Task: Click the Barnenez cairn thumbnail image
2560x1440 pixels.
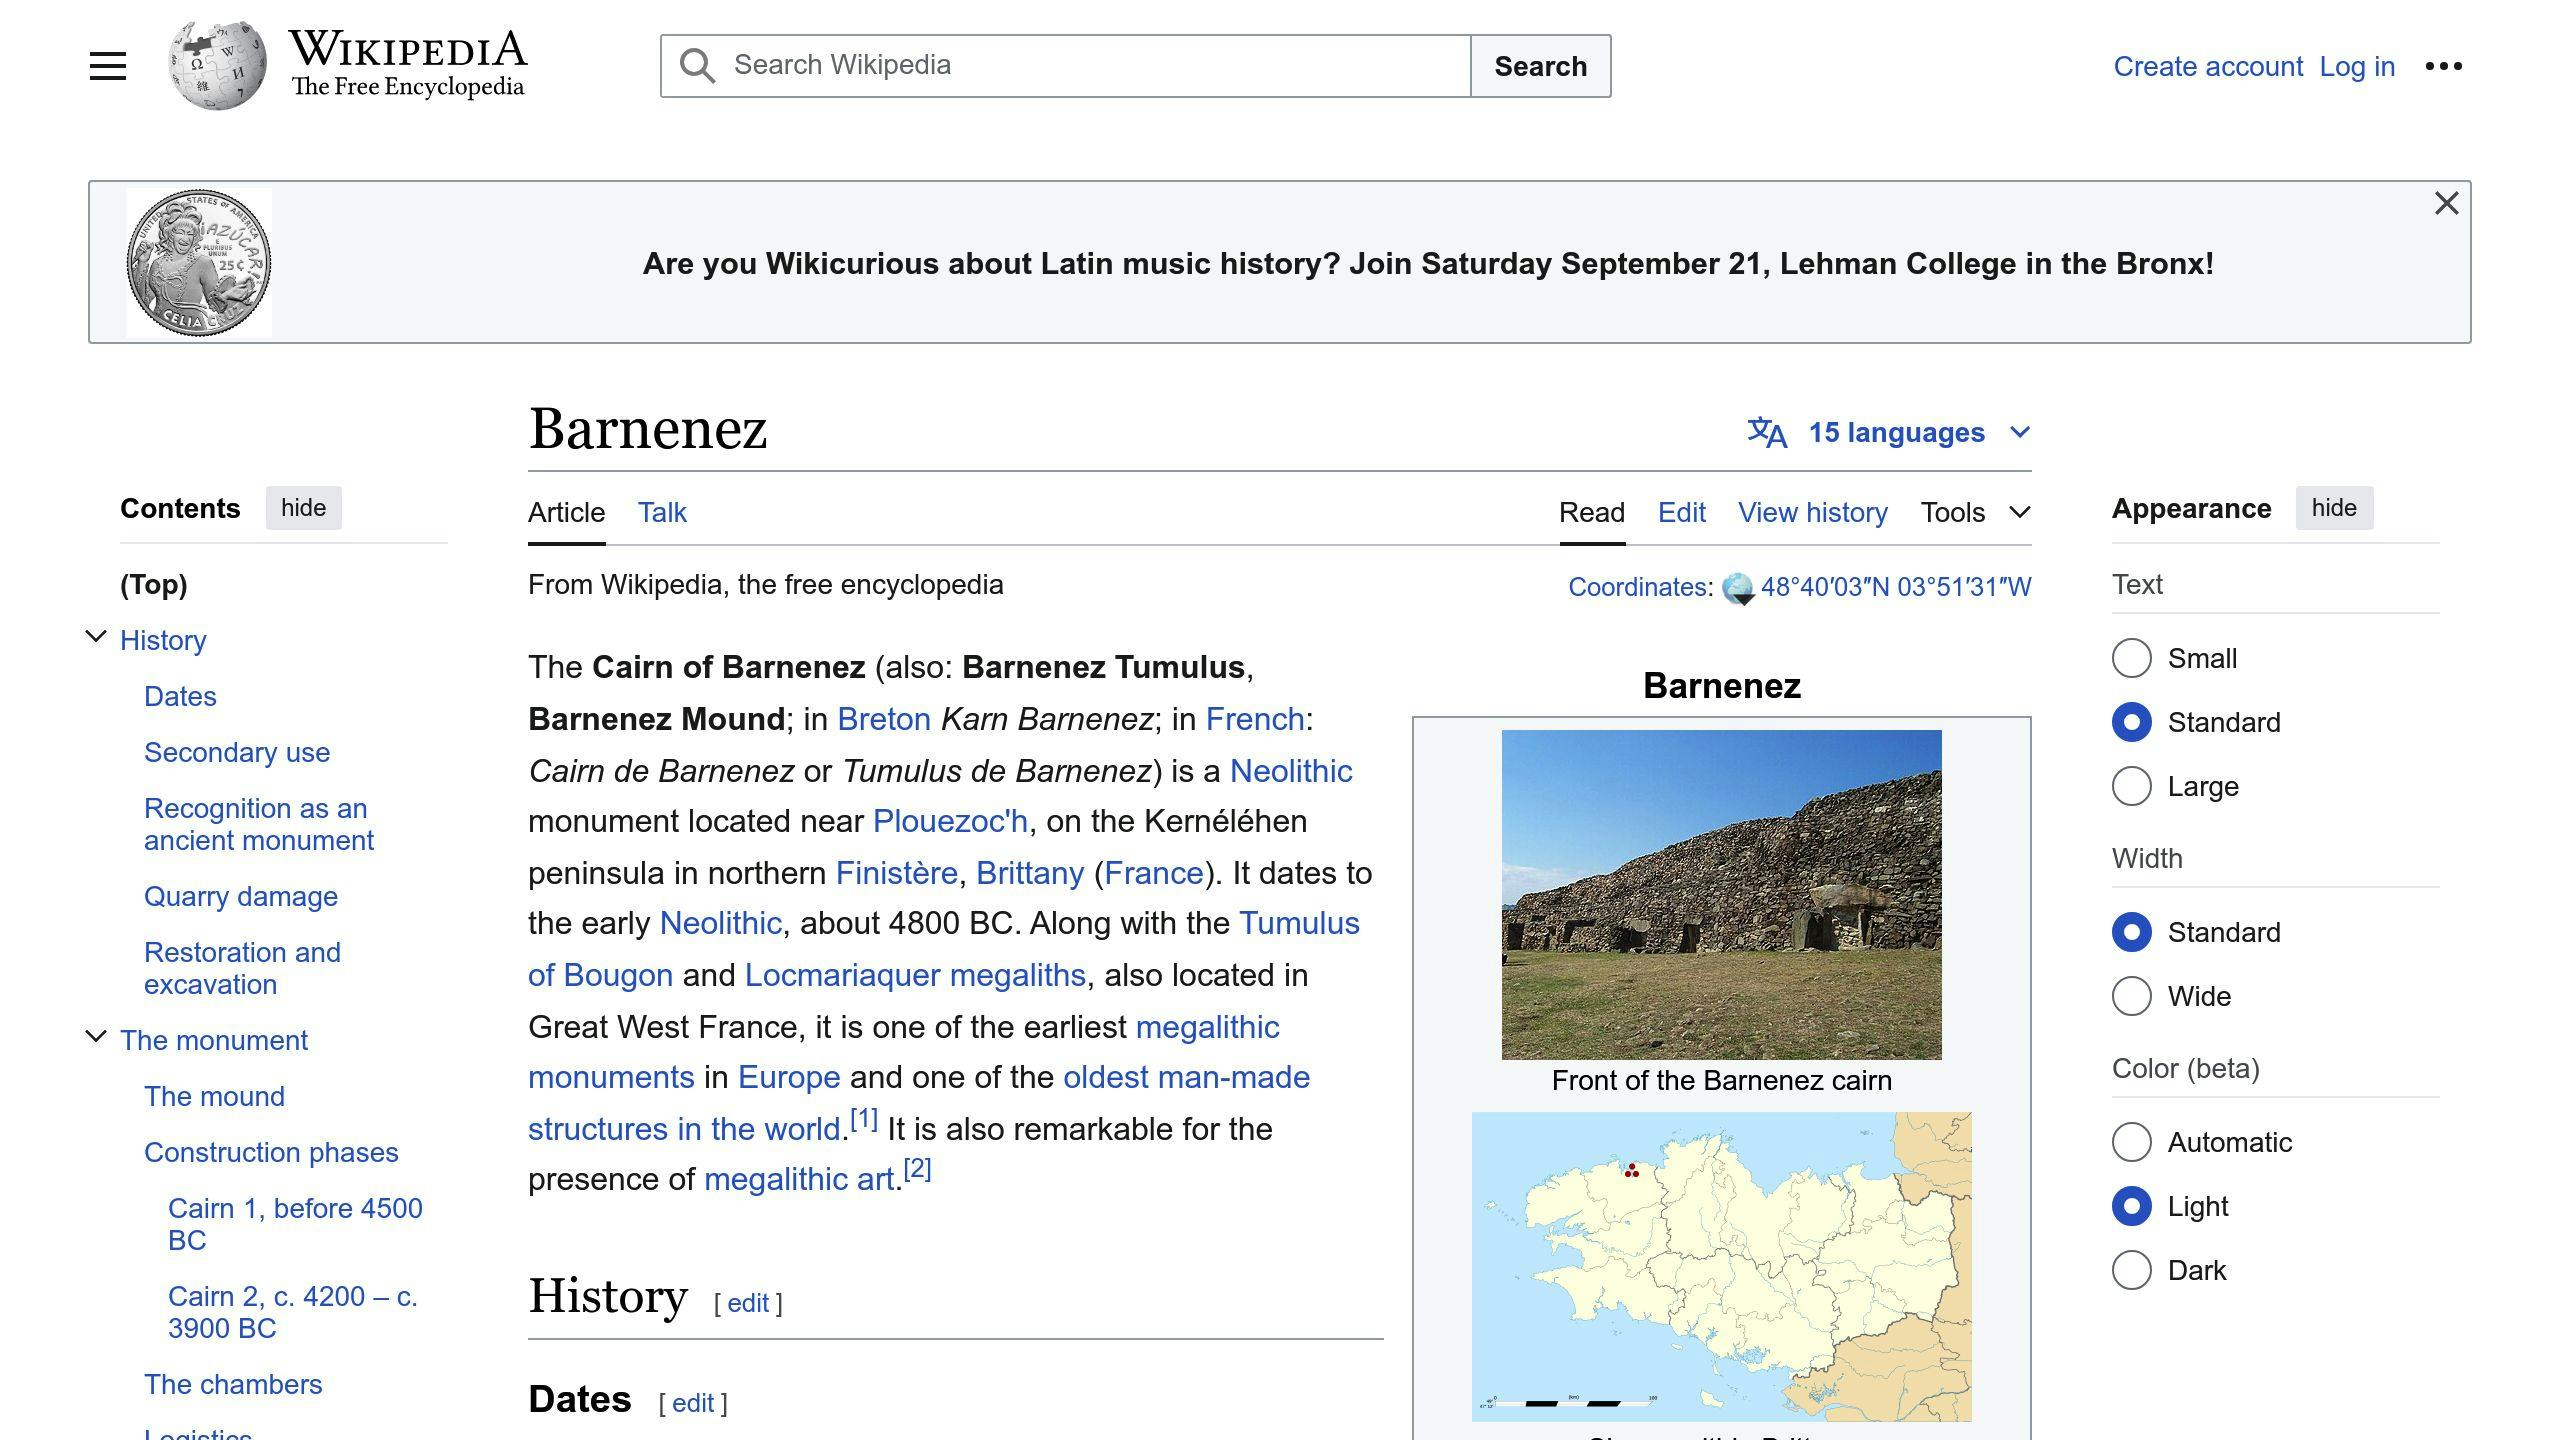Action: pos(1721,893)
